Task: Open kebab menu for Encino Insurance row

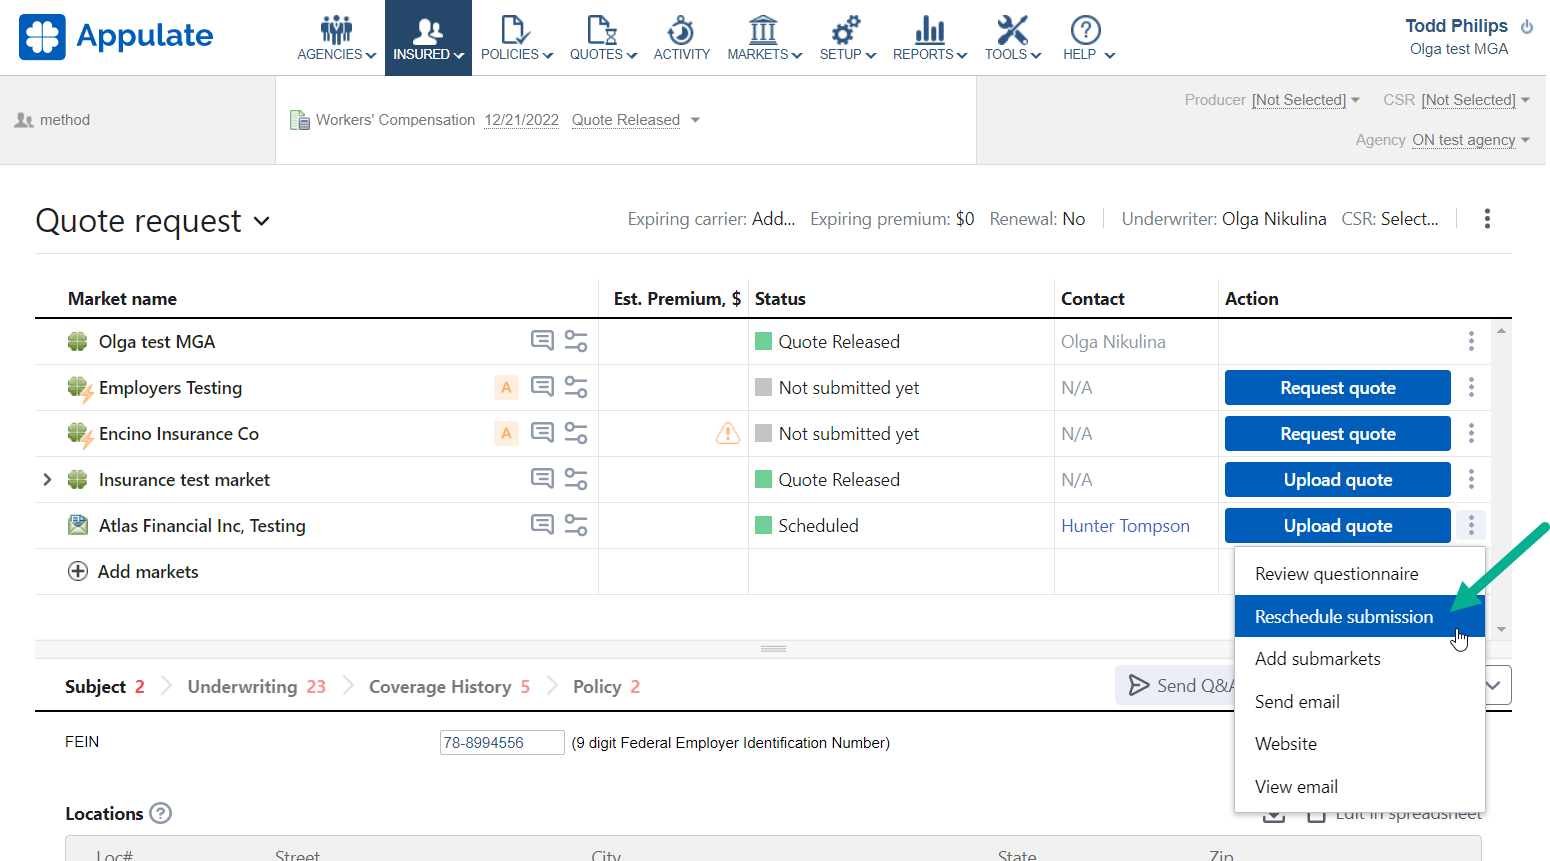Action: pos(1471,433)
